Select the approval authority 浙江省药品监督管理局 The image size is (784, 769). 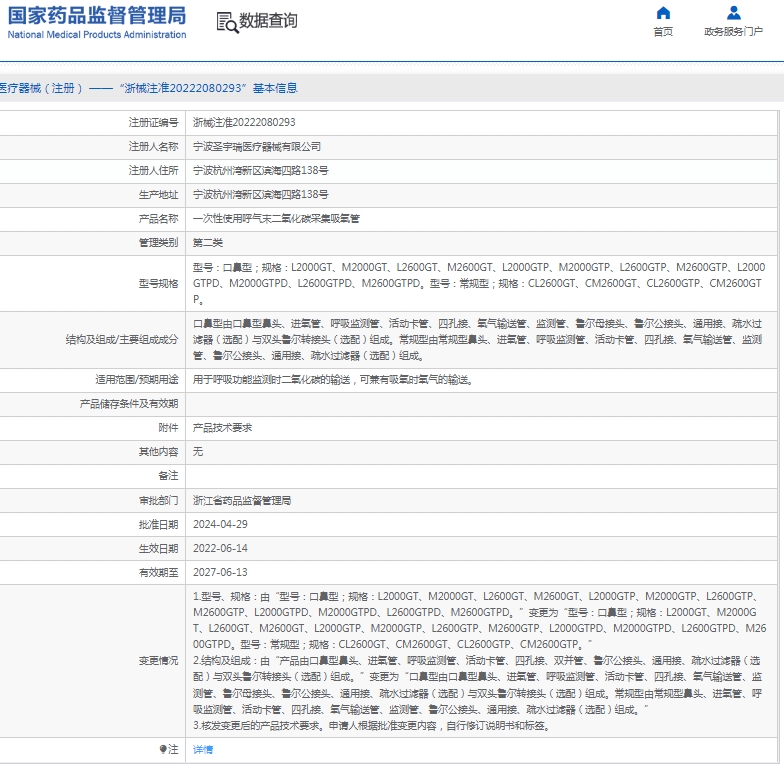(242, 500)
